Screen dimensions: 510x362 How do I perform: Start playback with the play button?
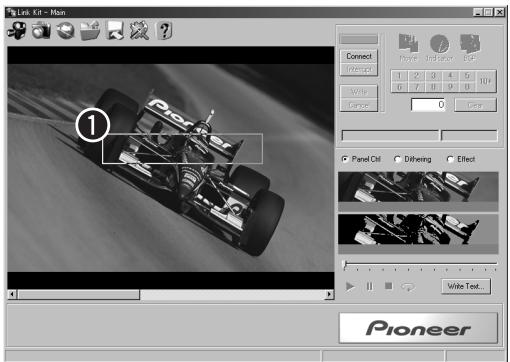350,286
